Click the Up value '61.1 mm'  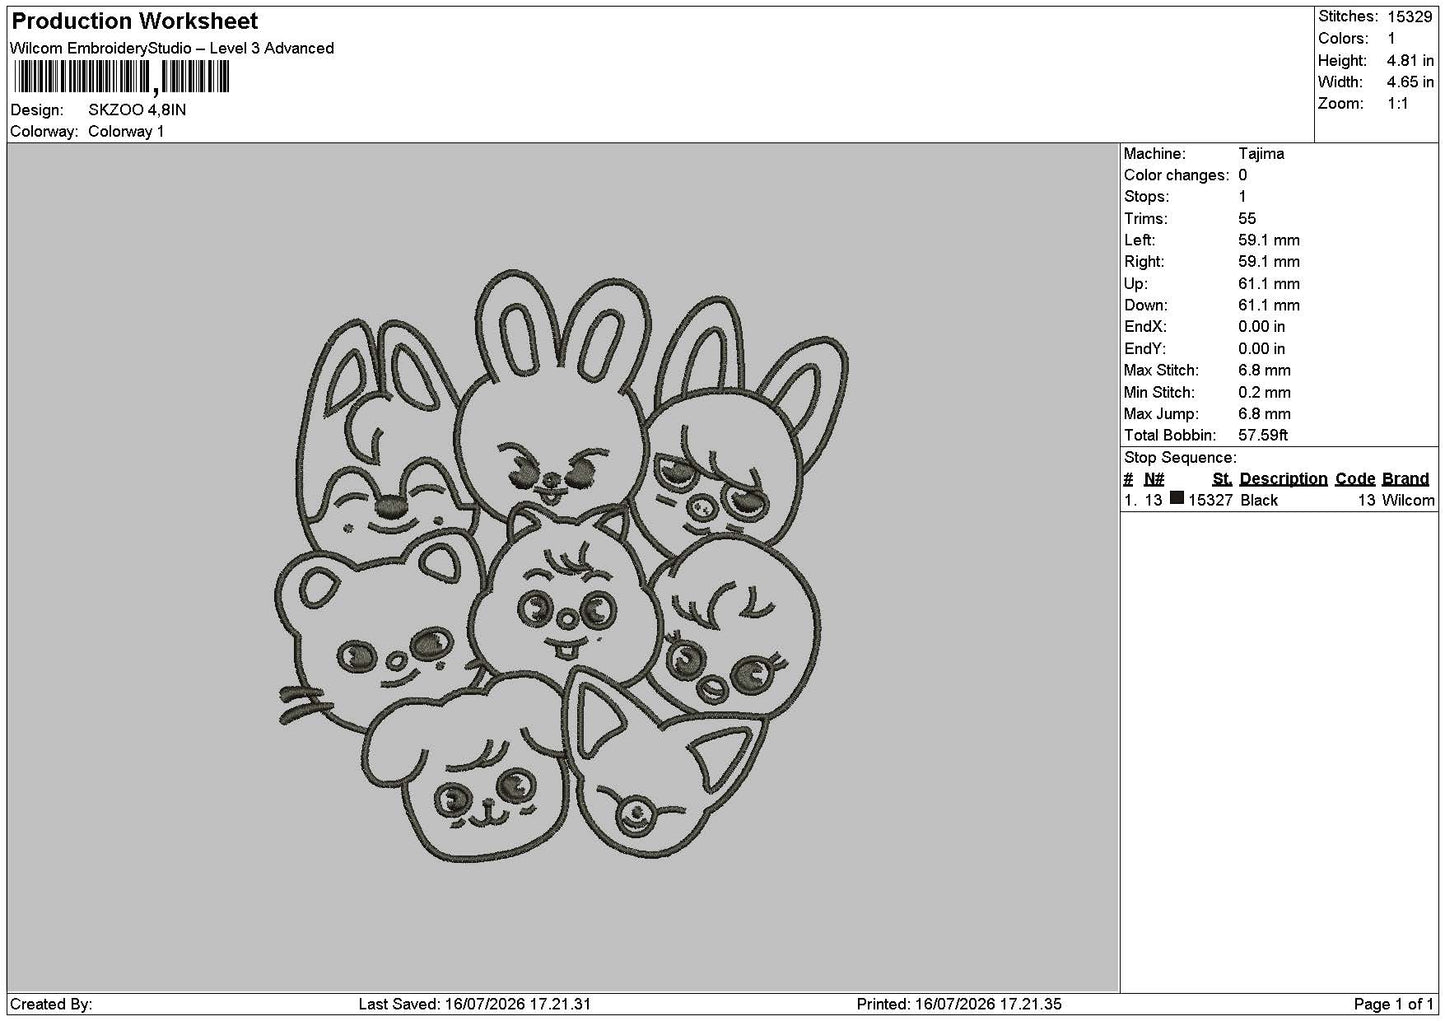(x=1269, y=284)
